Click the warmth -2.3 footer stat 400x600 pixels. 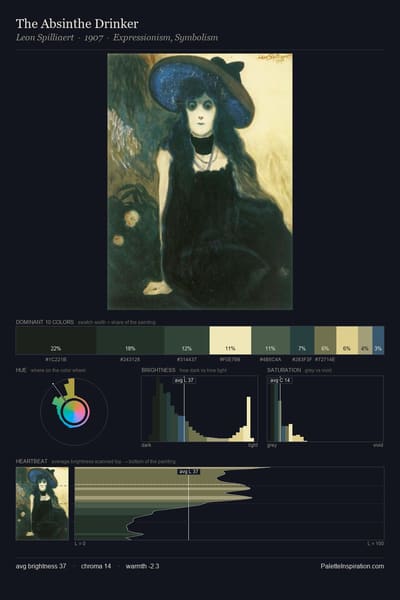[x=142, y=566]
